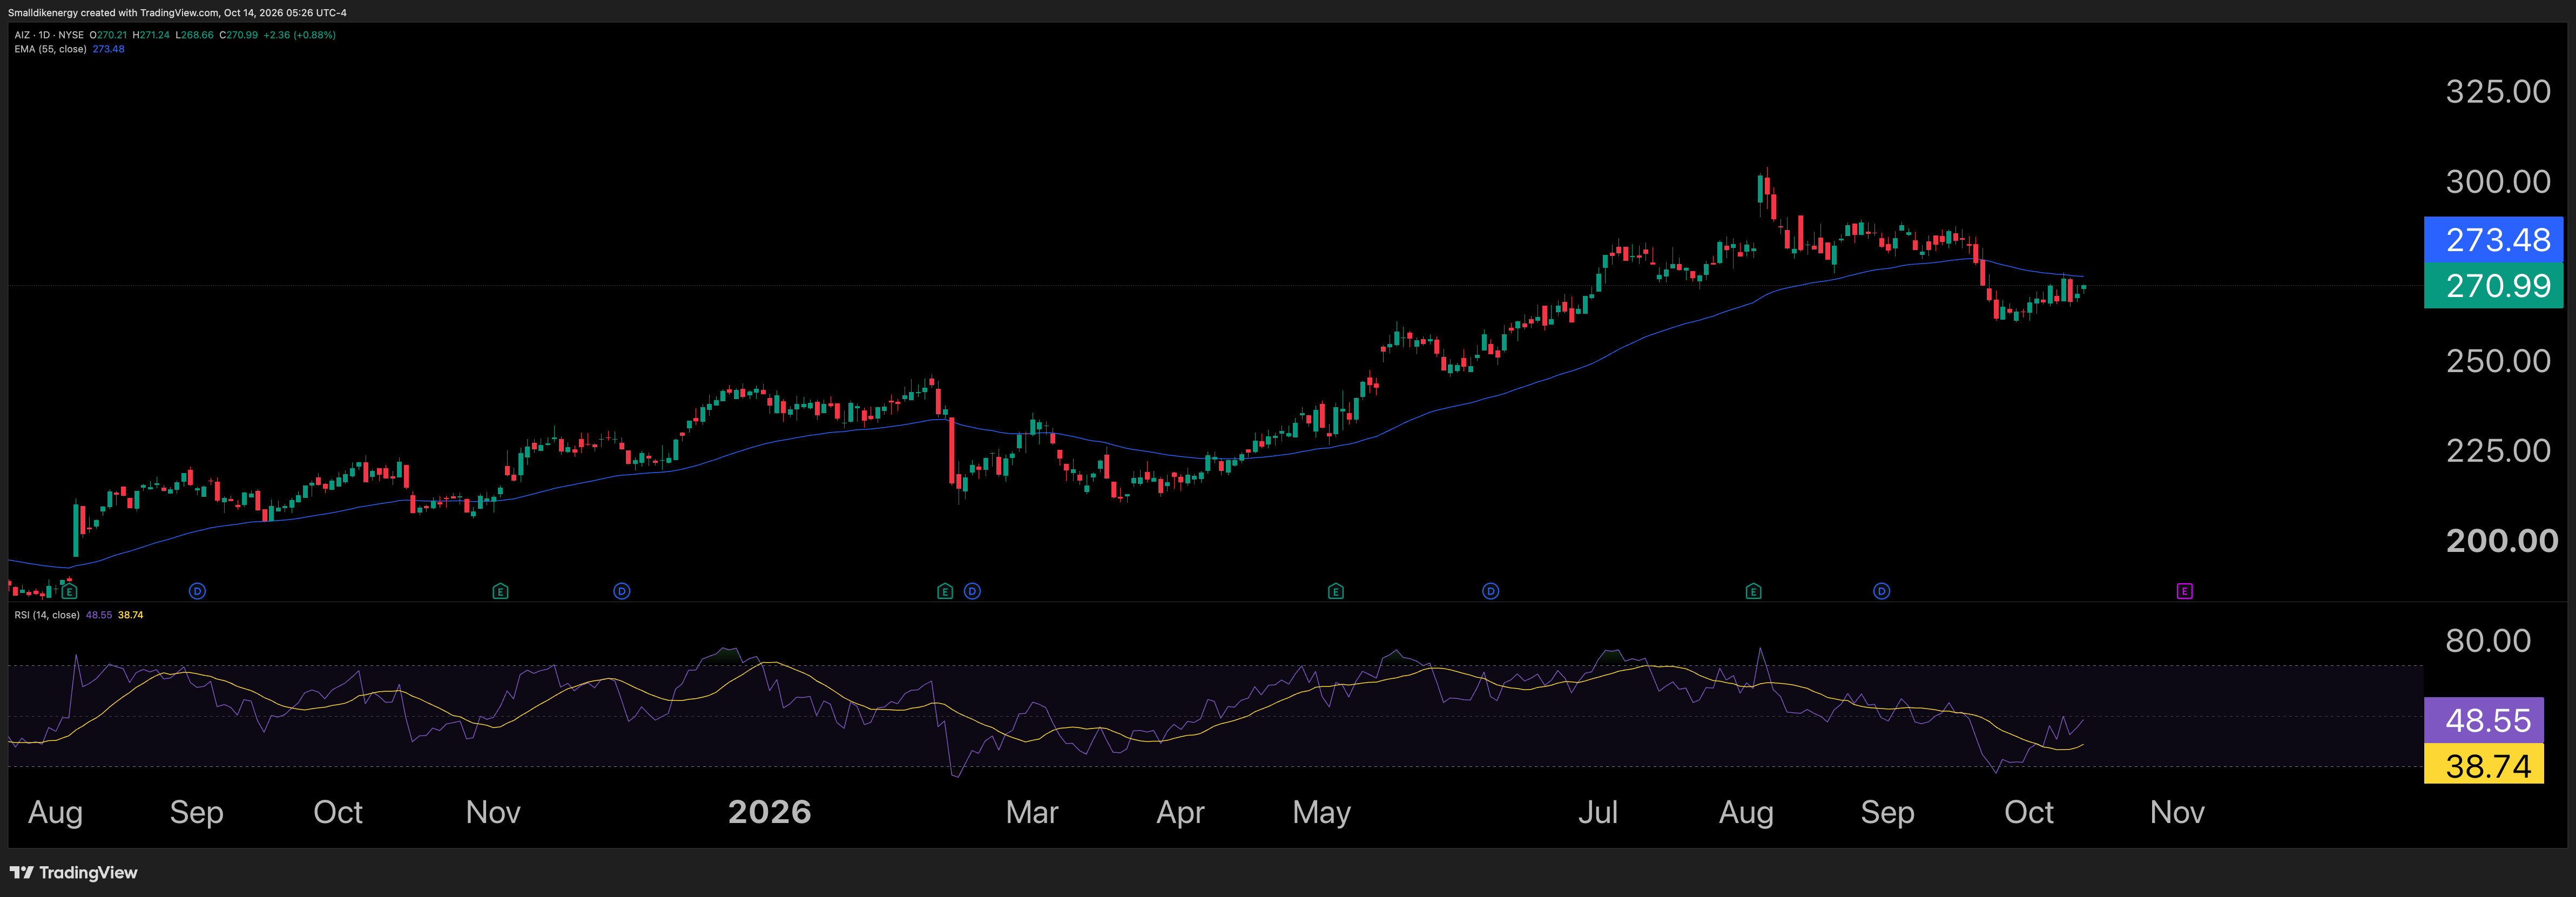The width and height of the screenshot is (2576, 897).
Task: Click the dividend marker under December 2025
Action: 621,591
